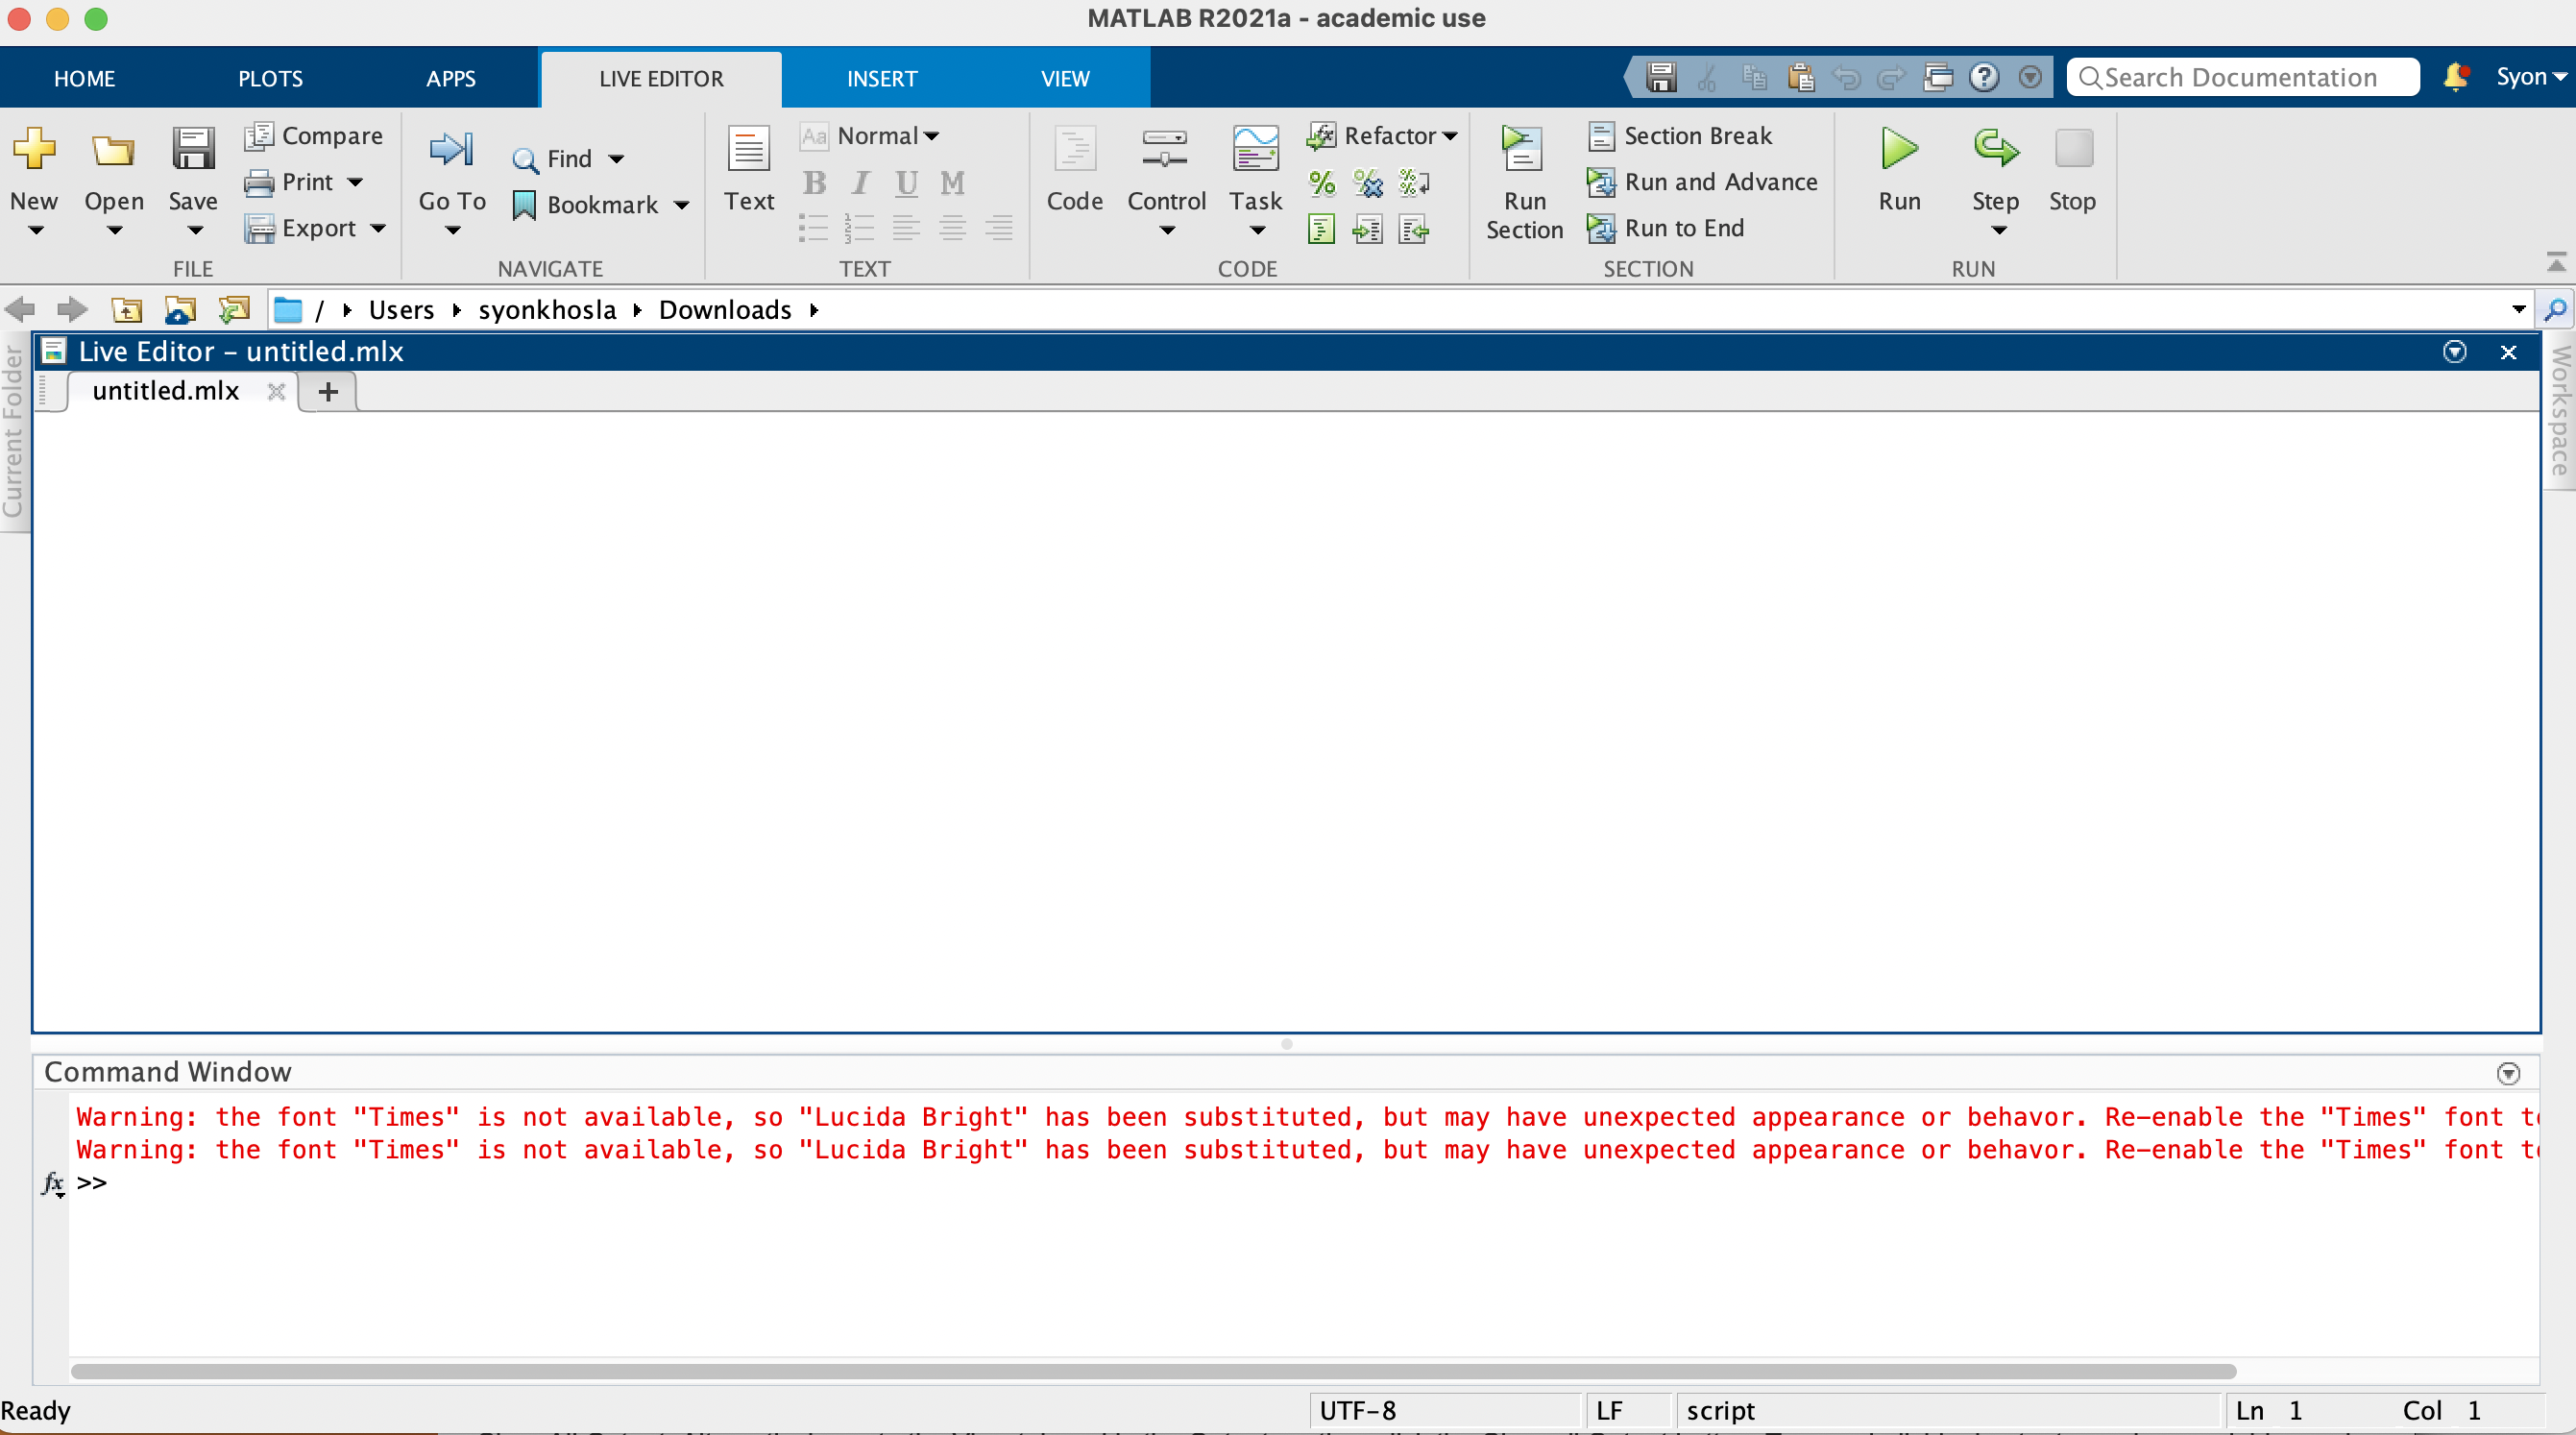This screenshot has width=2576, height=1435.
Task: Switch to the INSERT tab
Action: click(x=882, y=78)
